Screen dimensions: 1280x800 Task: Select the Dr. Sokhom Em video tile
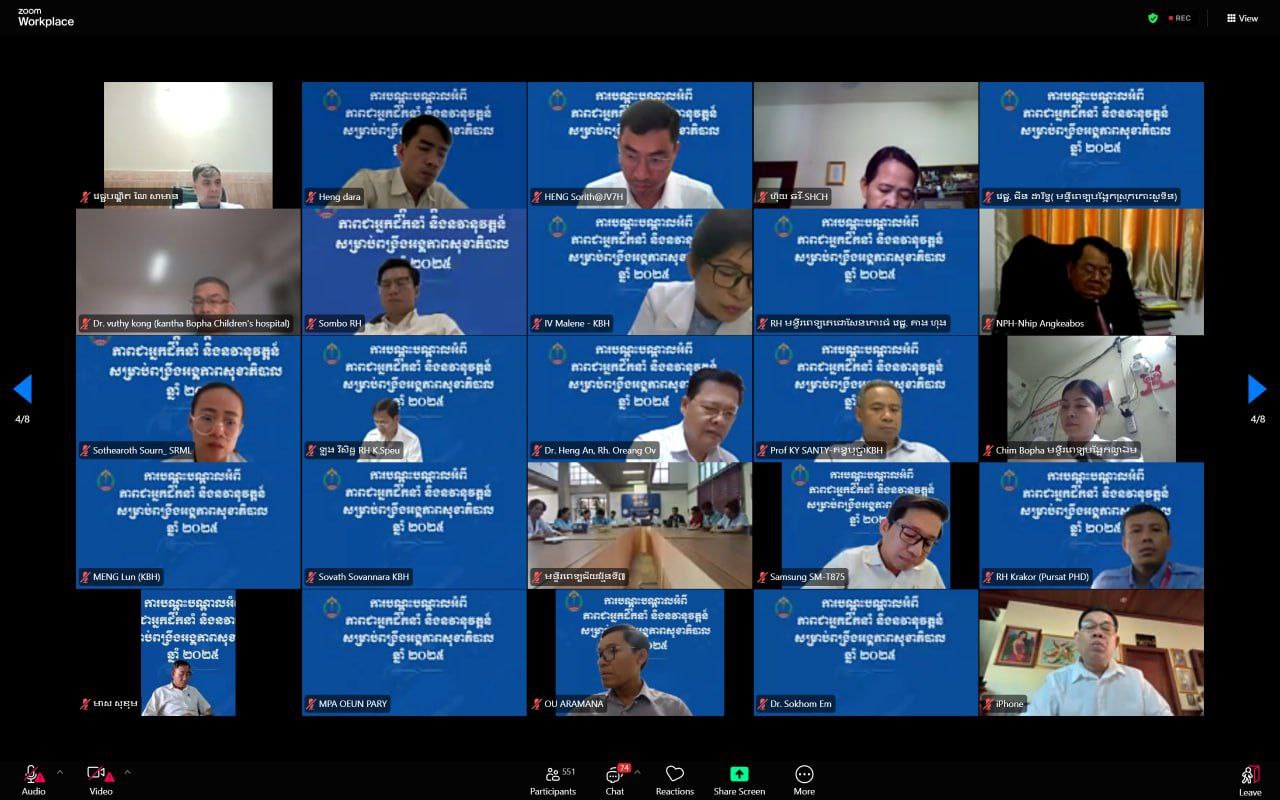click(865, 652)
